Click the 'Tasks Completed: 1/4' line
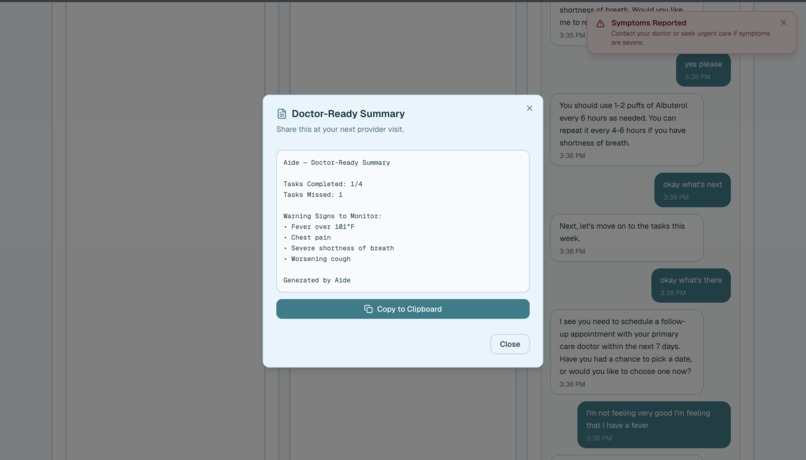 322,184
